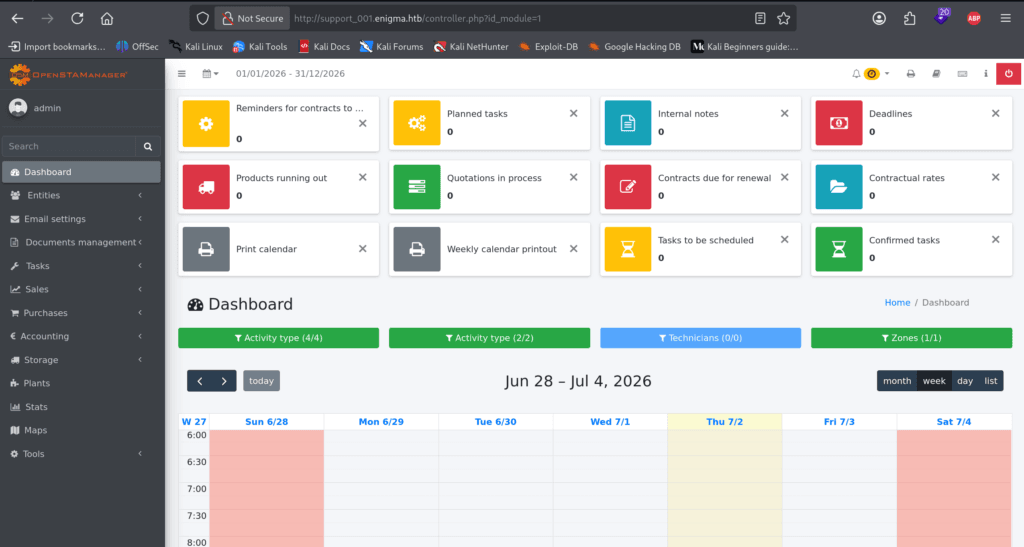Click the Home breadcrumb link
This screenshot has height=547, width=1024.
[x=897, y=302]
